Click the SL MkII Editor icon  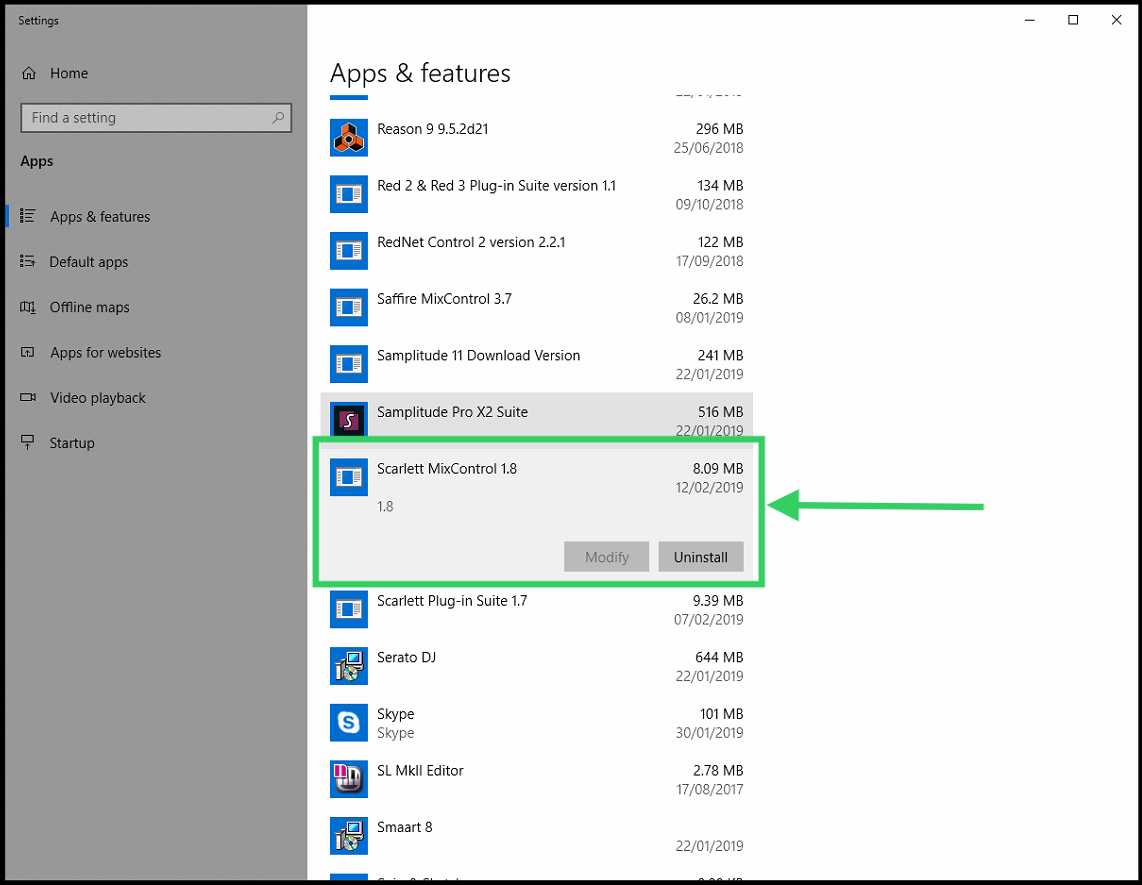click(x=348, y=779)
